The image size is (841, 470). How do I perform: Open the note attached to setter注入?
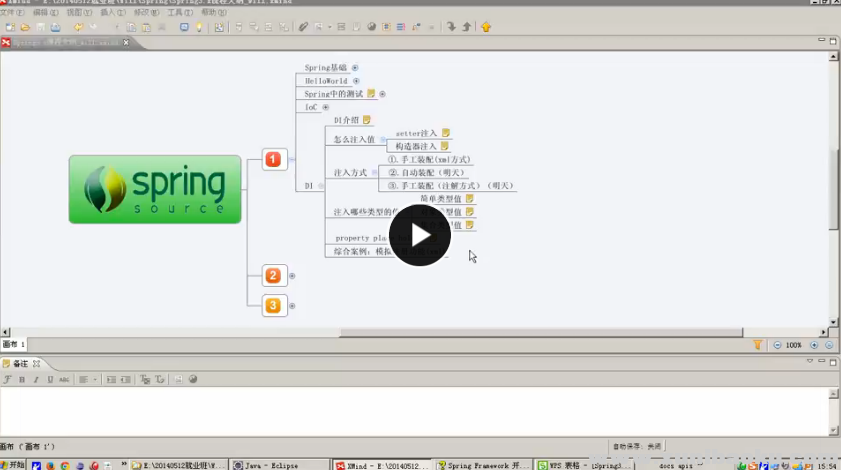(446, 133)
